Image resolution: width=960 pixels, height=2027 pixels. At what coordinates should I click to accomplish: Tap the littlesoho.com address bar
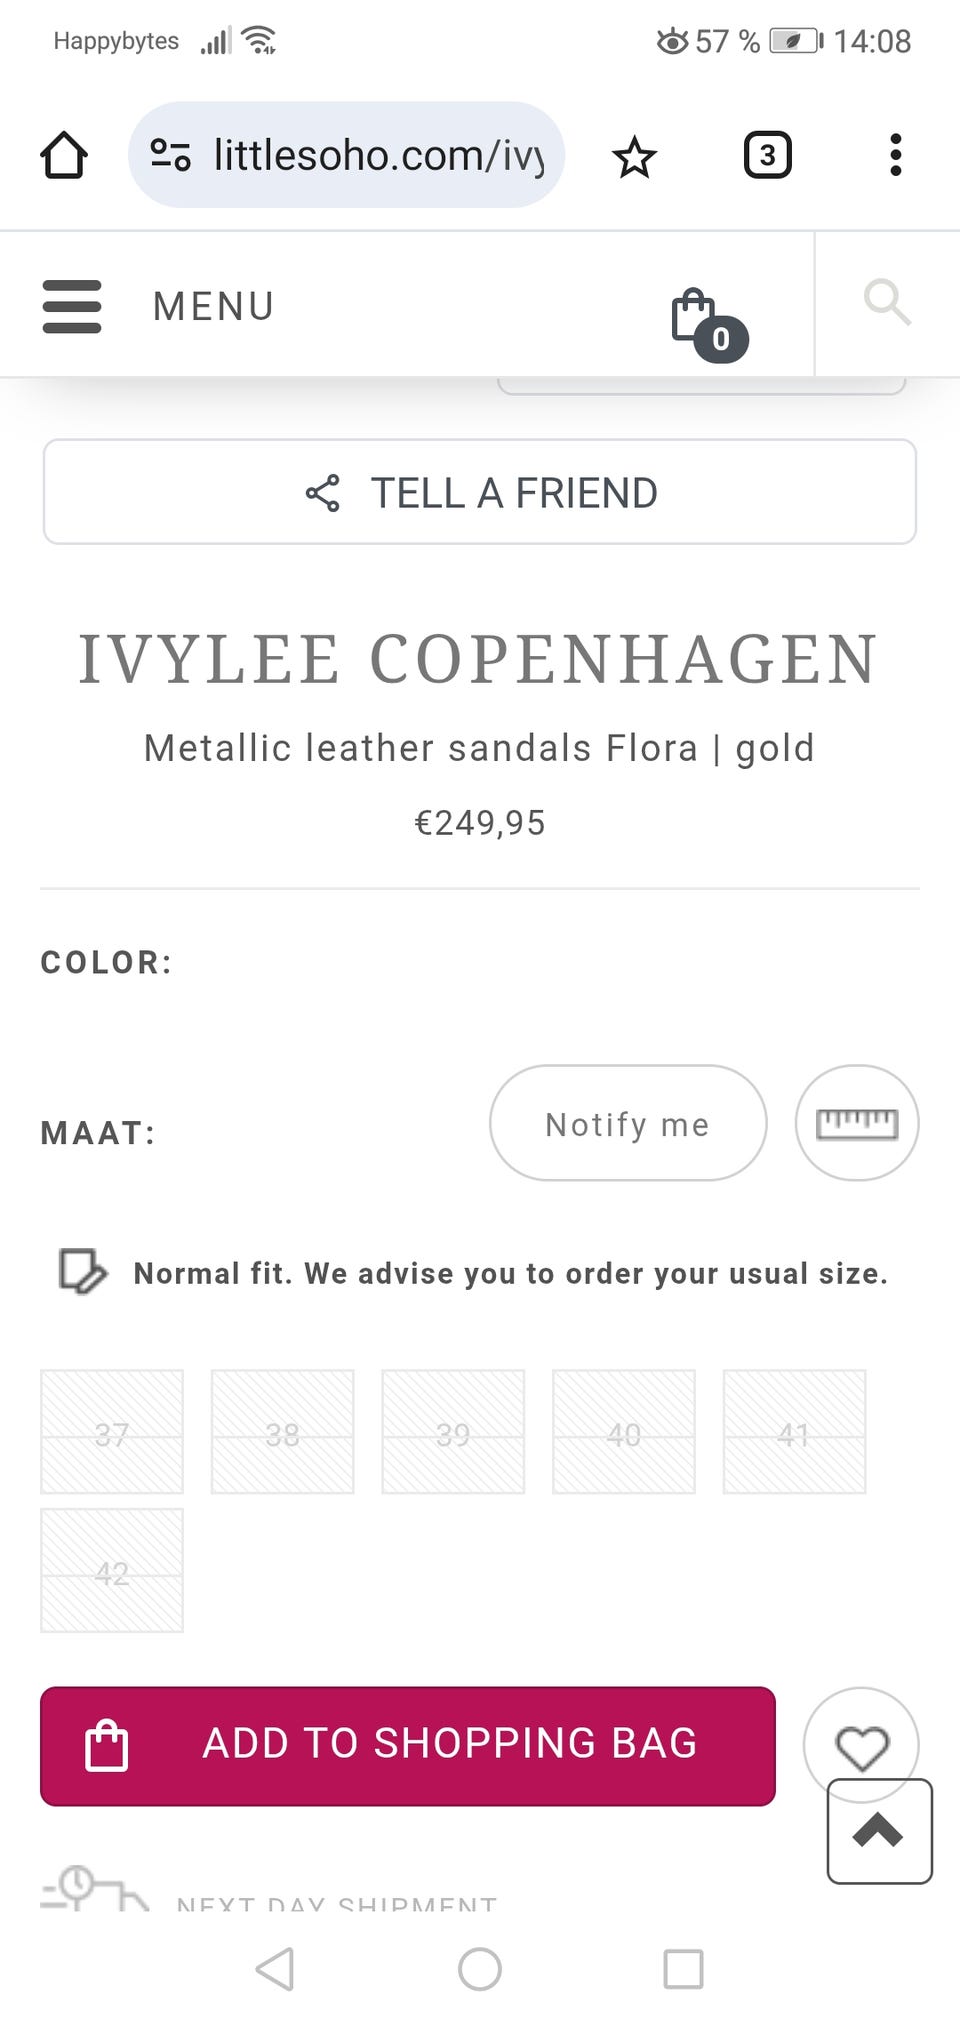tap(380, 156)
